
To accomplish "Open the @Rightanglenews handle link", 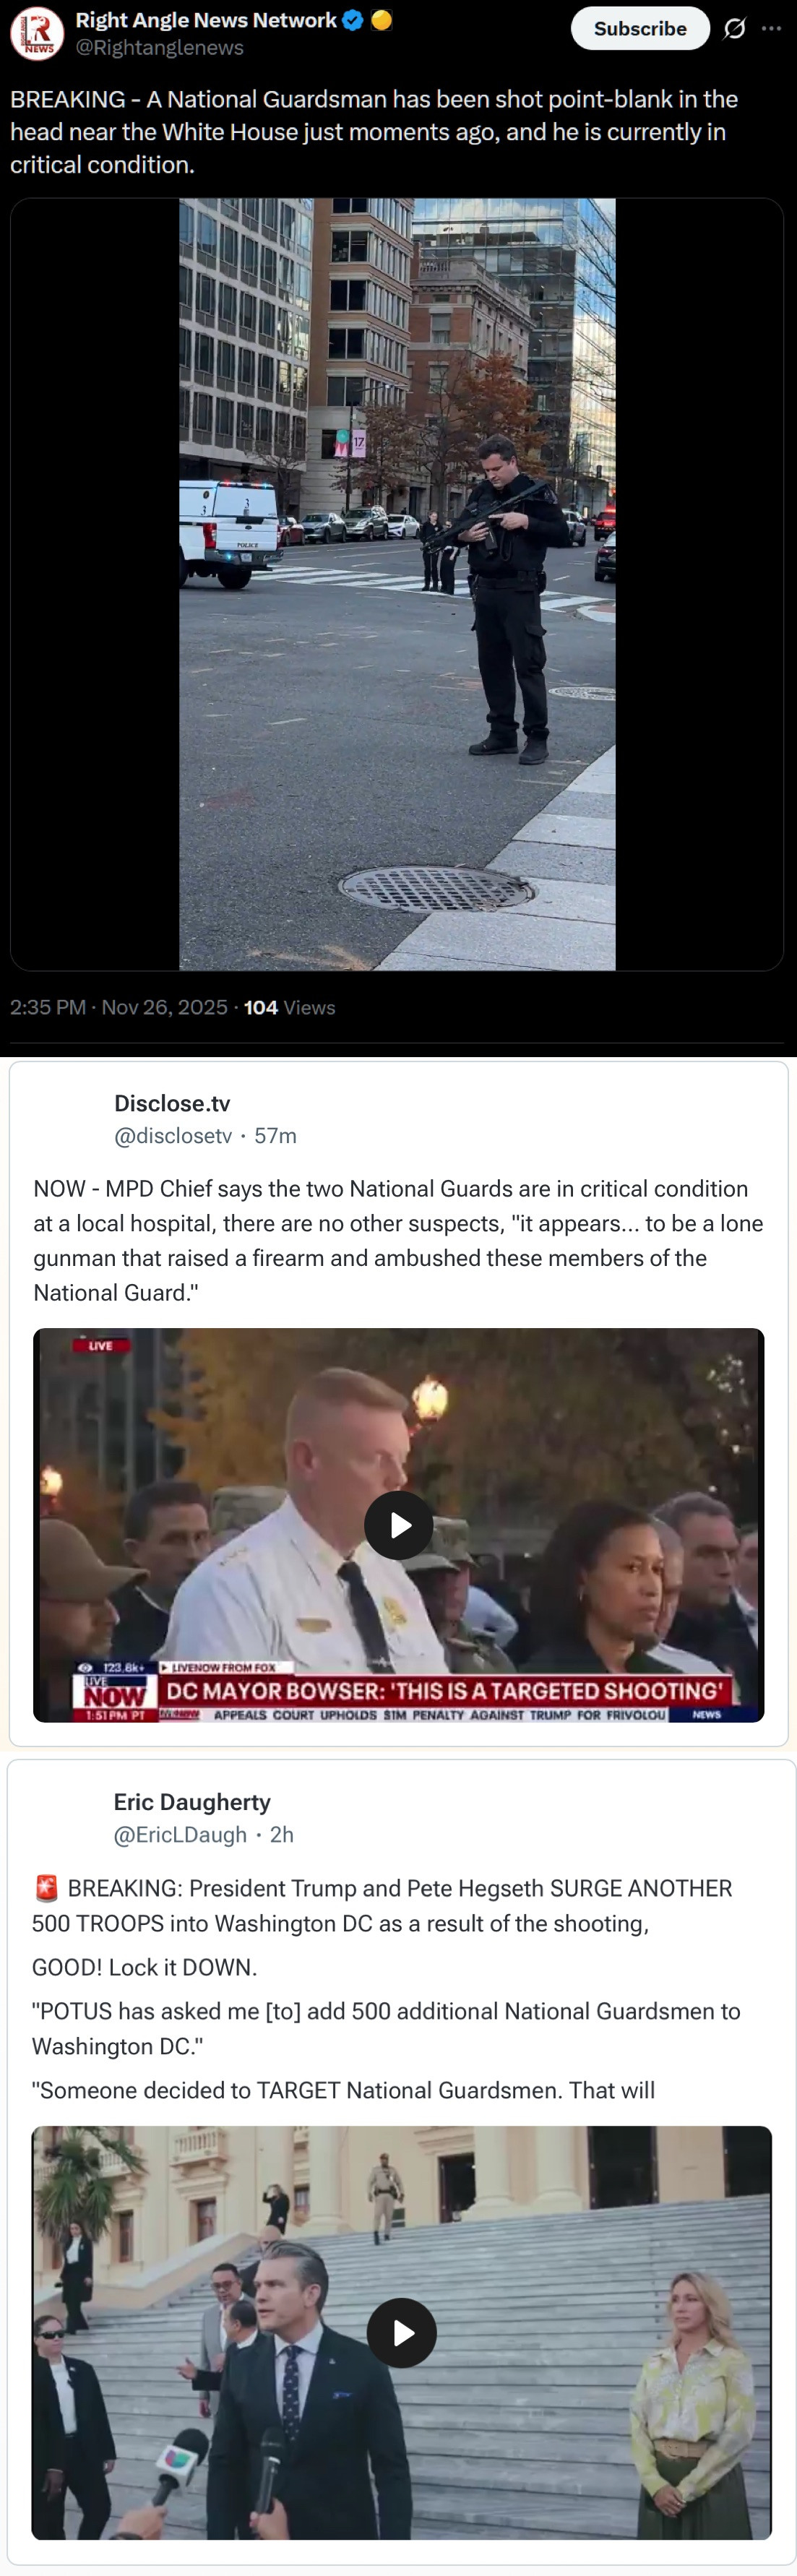I will [160, 47].
